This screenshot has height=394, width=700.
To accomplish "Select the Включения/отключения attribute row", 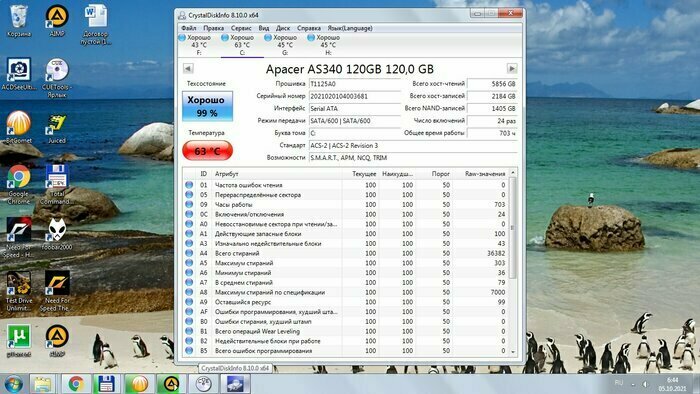I will [346, 214].
